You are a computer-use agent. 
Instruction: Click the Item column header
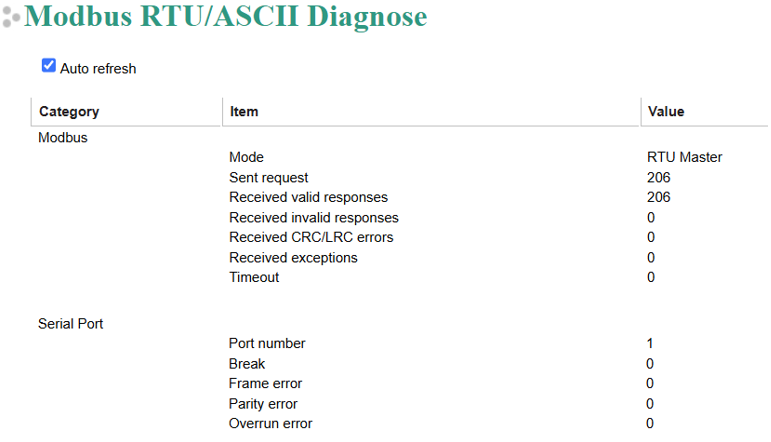244,112
